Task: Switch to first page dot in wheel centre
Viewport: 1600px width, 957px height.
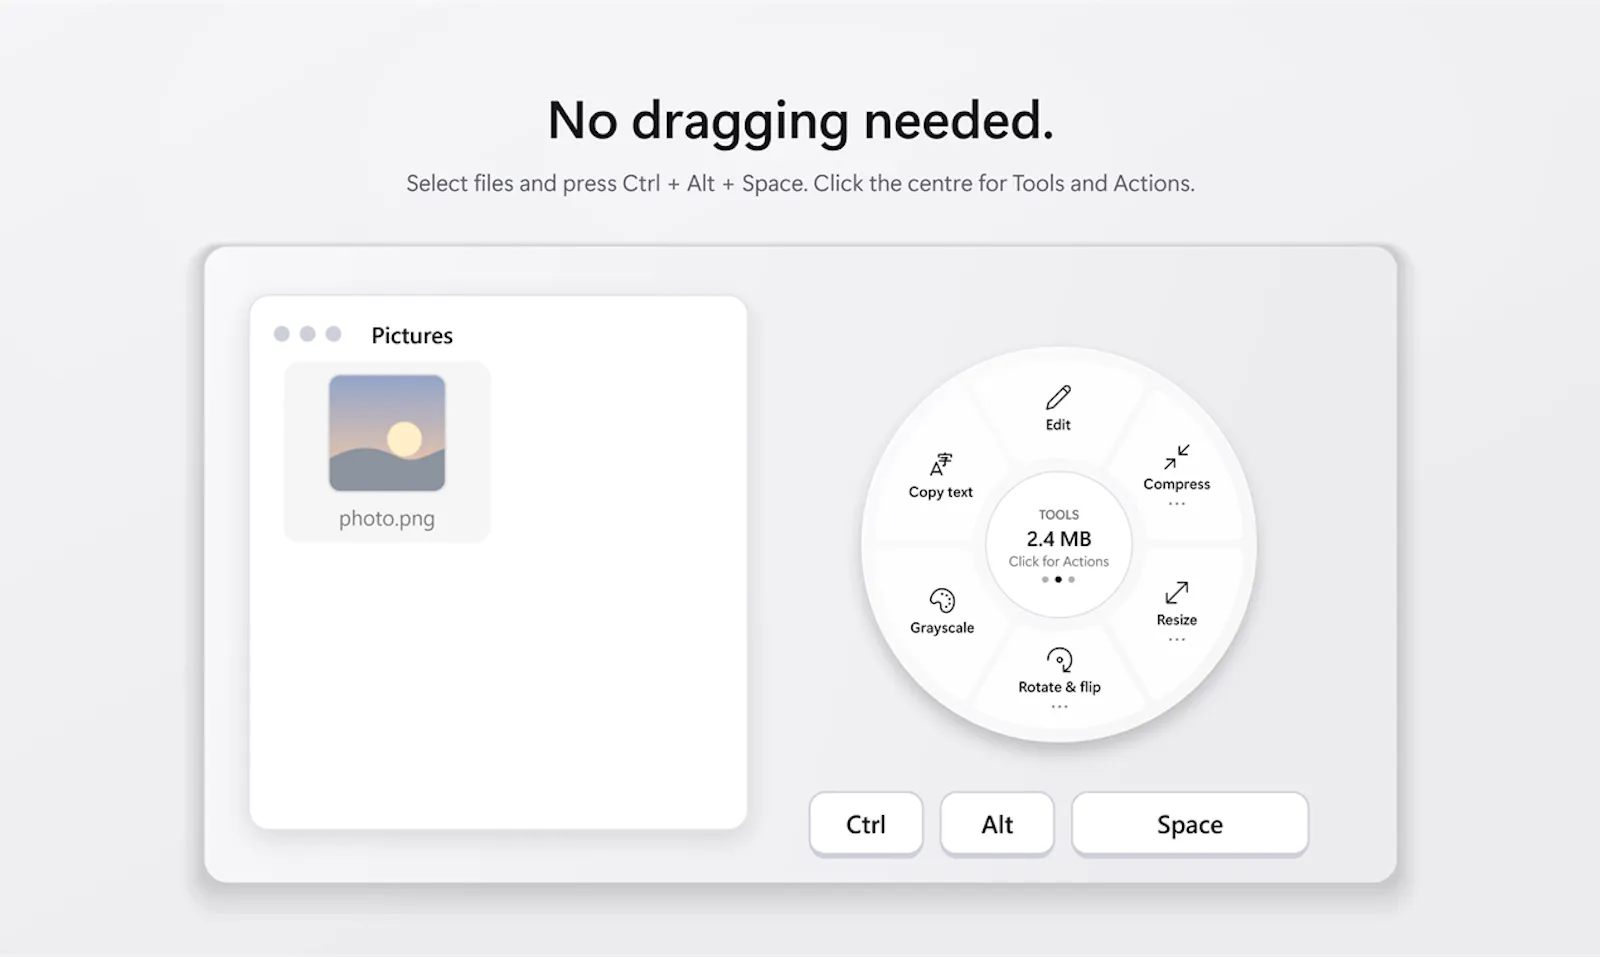Action: pyautogui.click(x=1045, y=580)
